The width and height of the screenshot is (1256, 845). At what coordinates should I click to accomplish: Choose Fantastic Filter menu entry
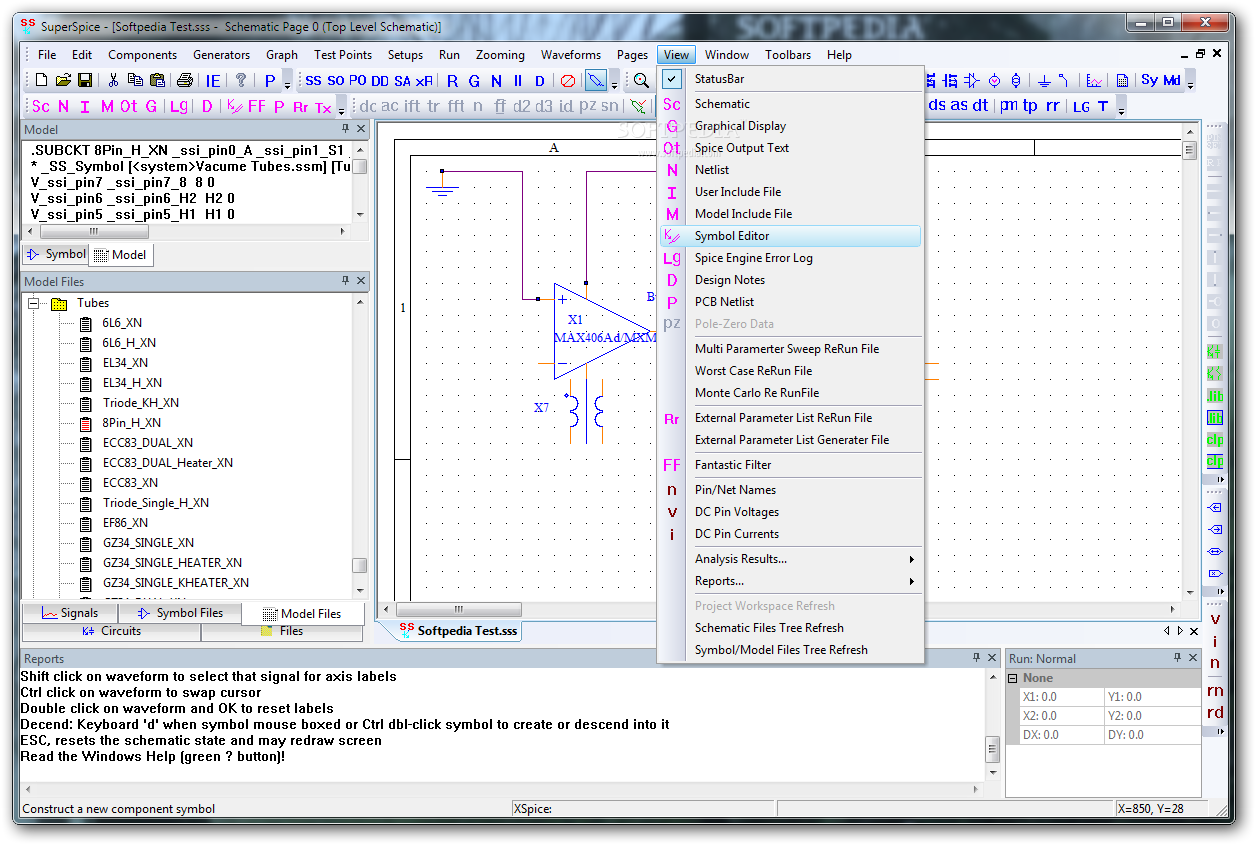coord(790,465)
